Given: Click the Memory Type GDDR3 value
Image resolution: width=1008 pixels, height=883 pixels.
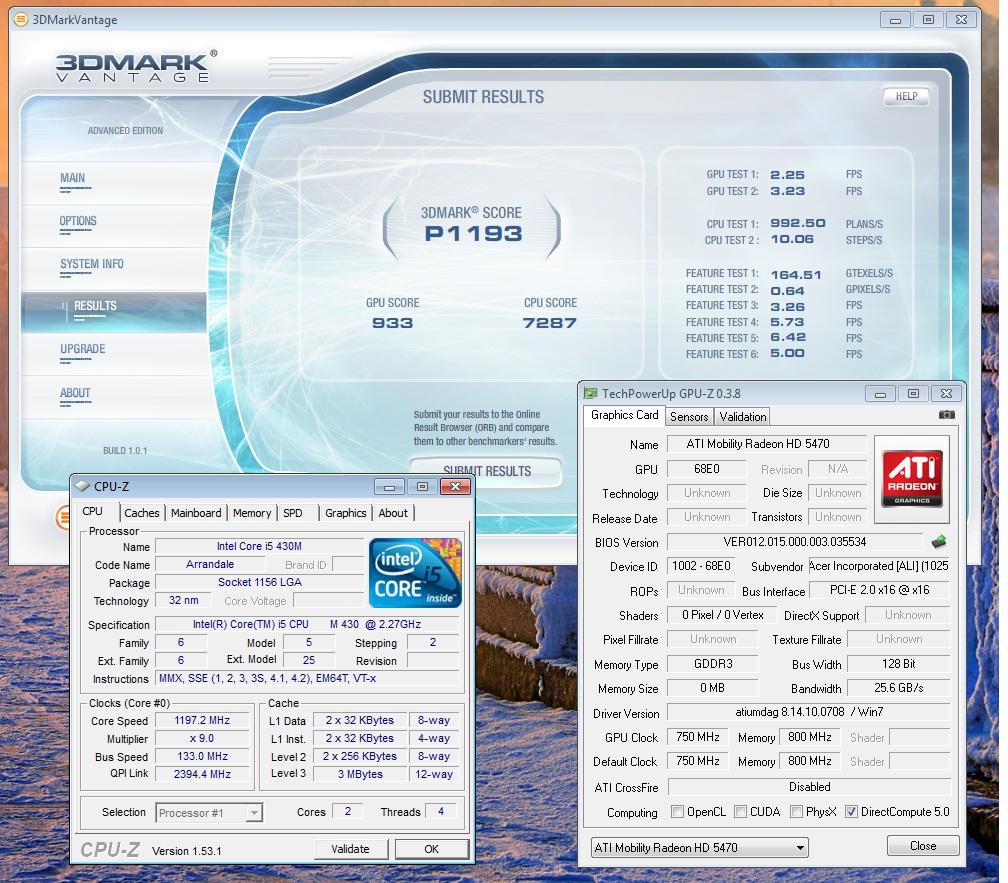Looking at the screenshot, I should pyautogui.click(x=712, y=664).
